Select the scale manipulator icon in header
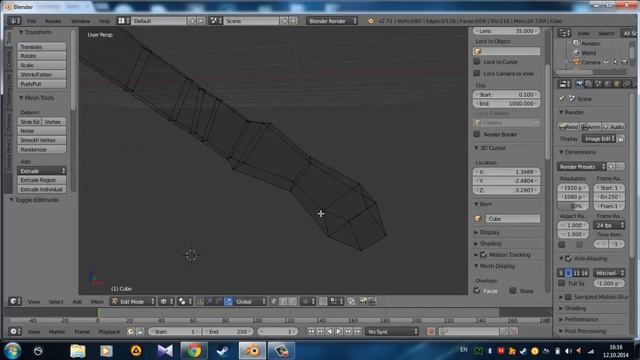 click(x=229, y=301)
